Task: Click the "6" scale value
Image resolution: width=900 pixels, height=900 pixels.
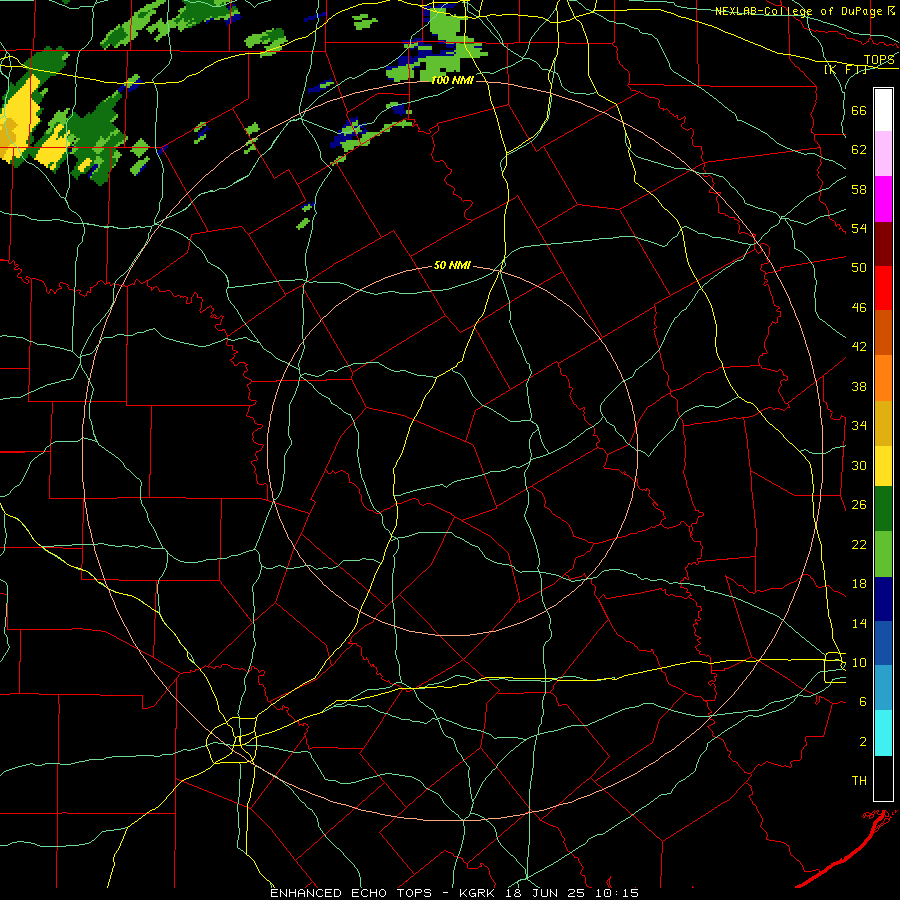Action: 863,701
